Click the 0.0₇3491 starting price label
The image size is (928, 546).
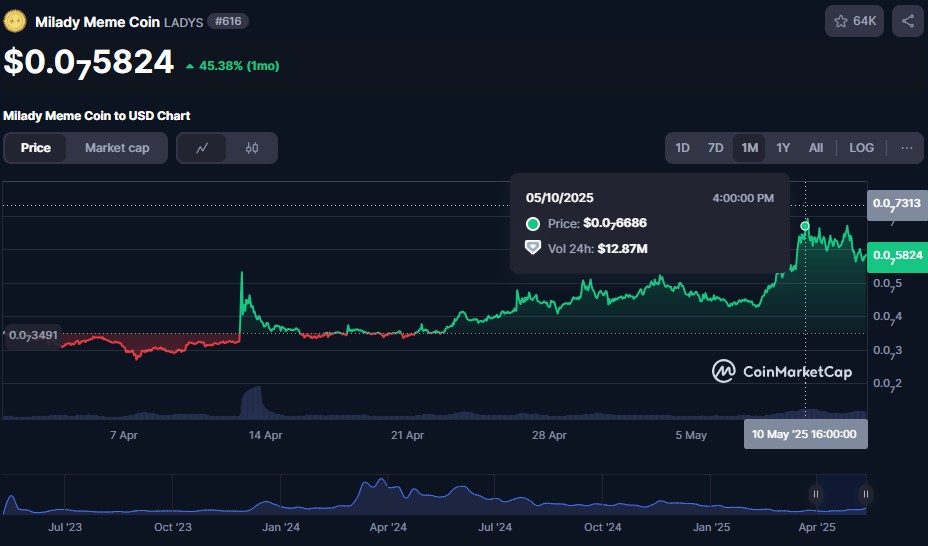(x=33, y=335)
